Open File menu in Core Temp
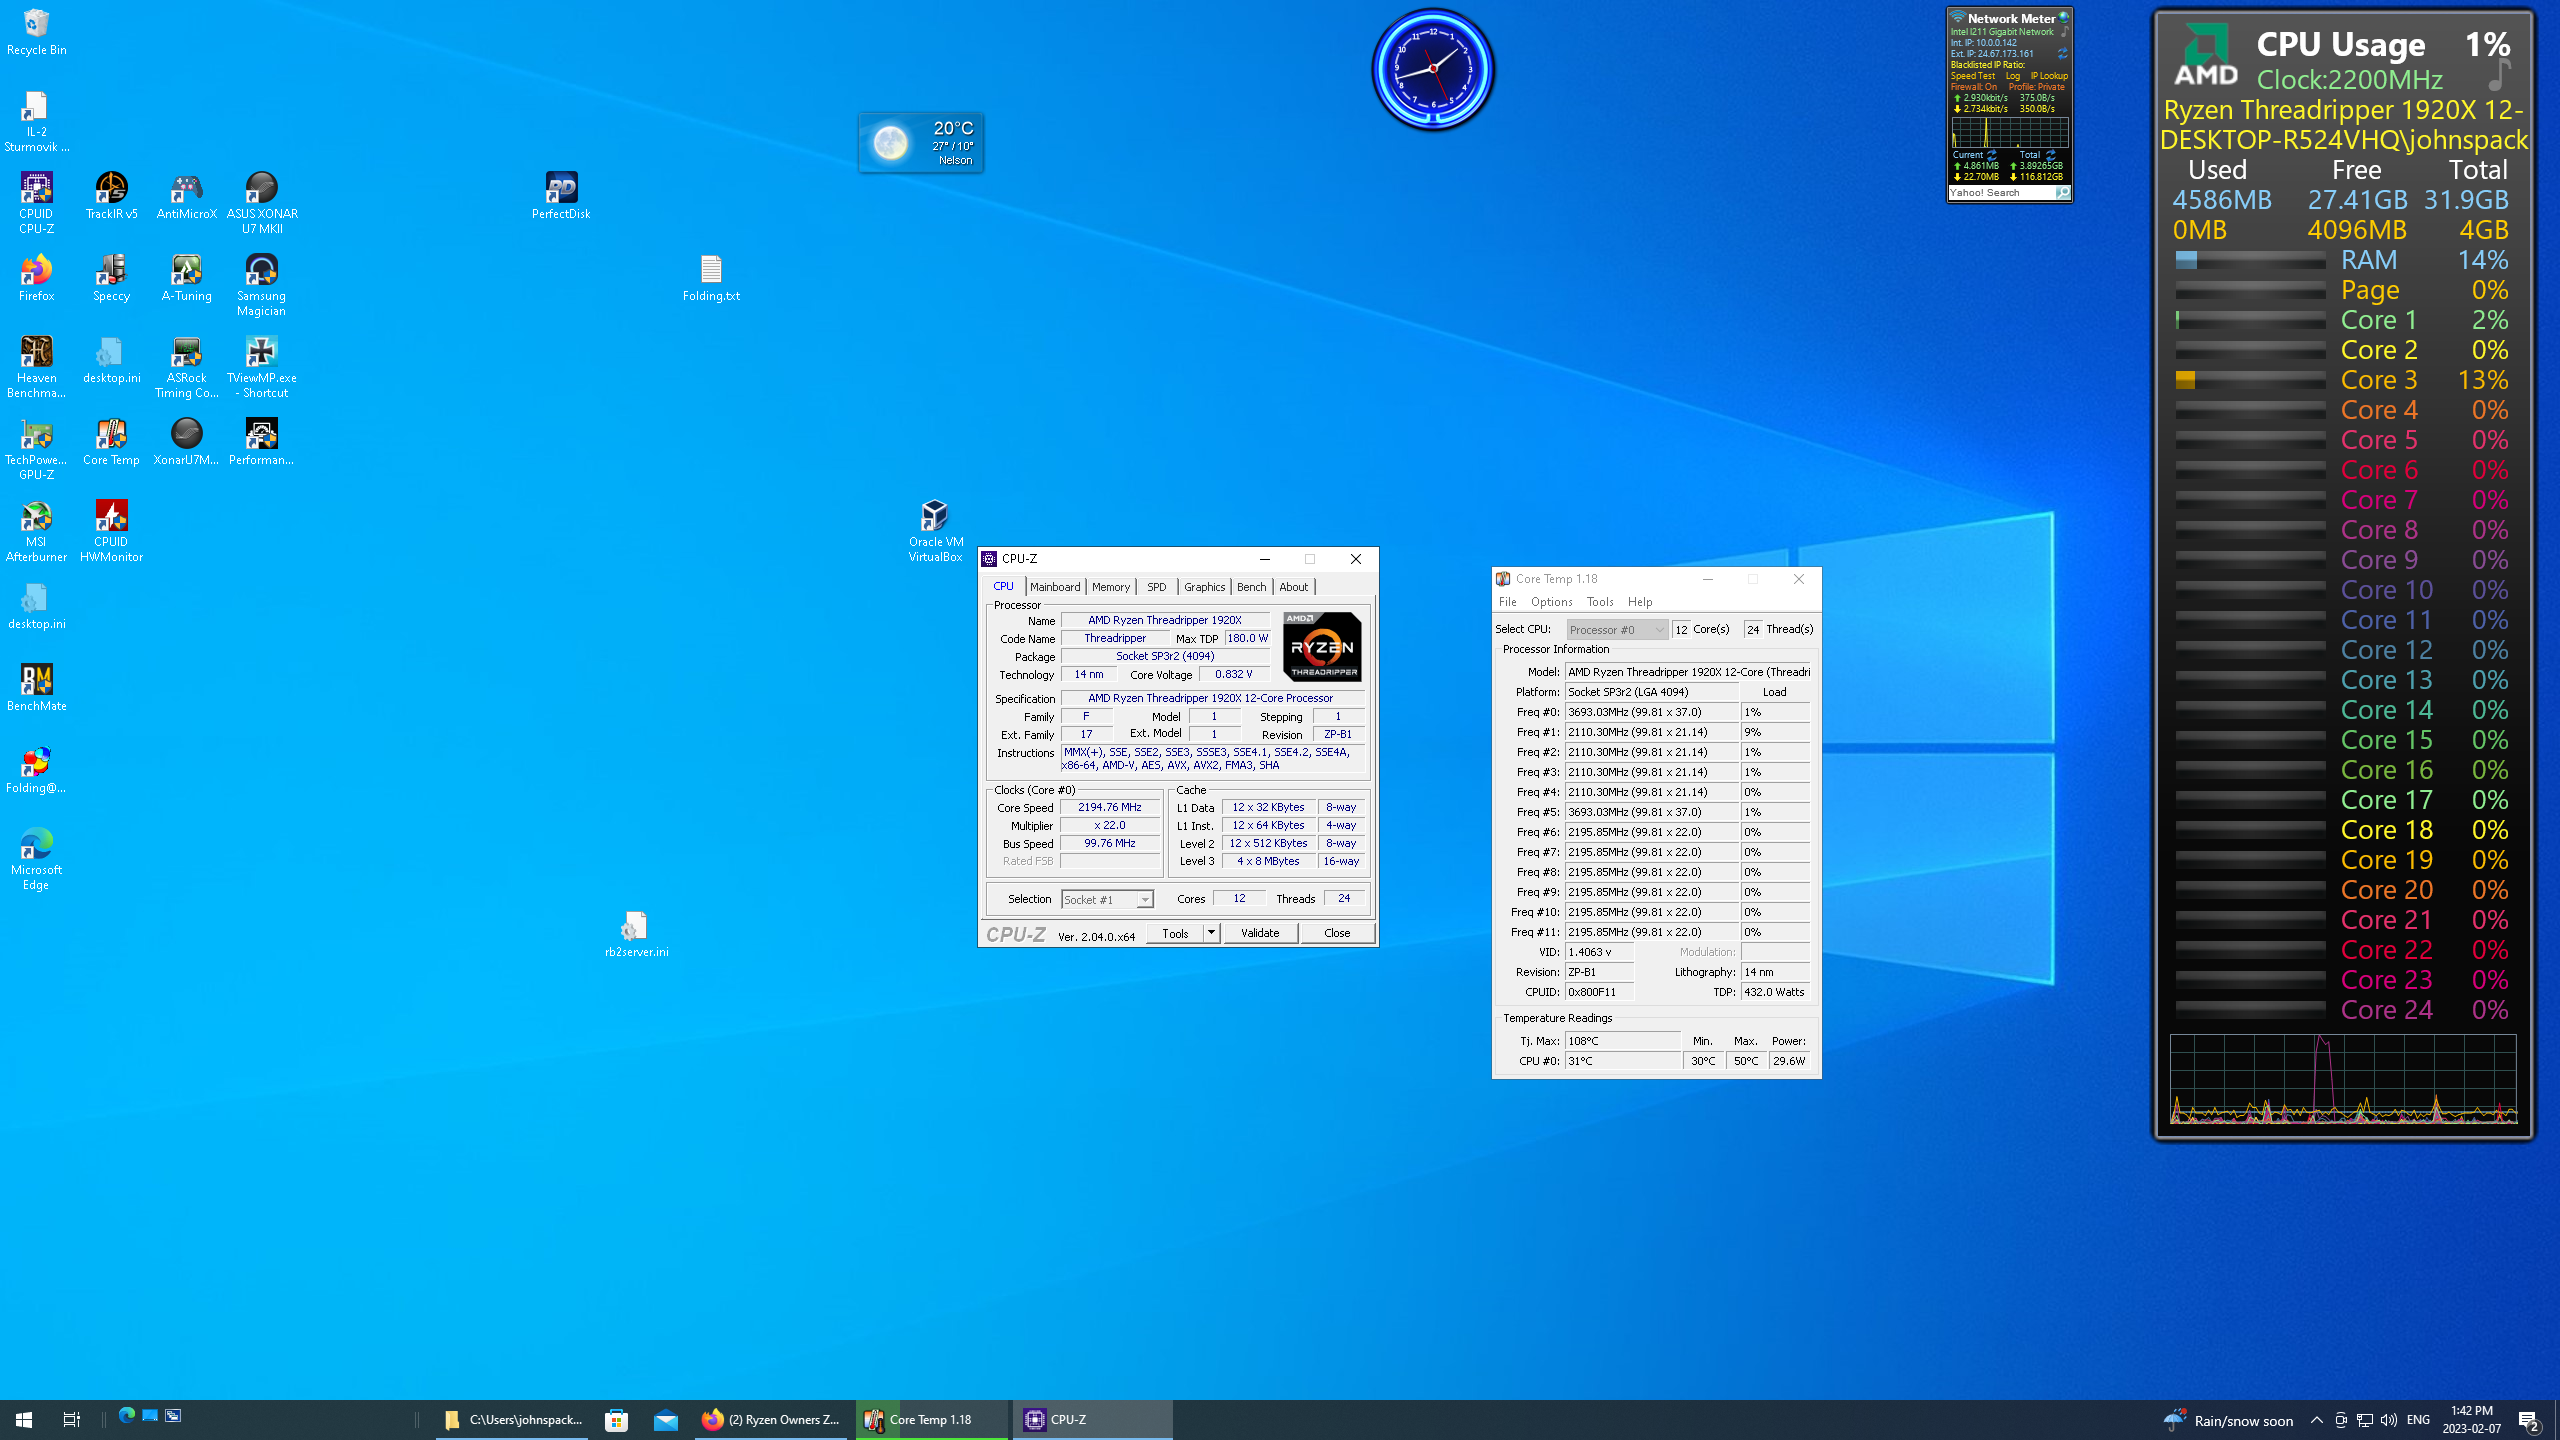Screen dimensions: 2560x1440 (x=1507, y=602)
